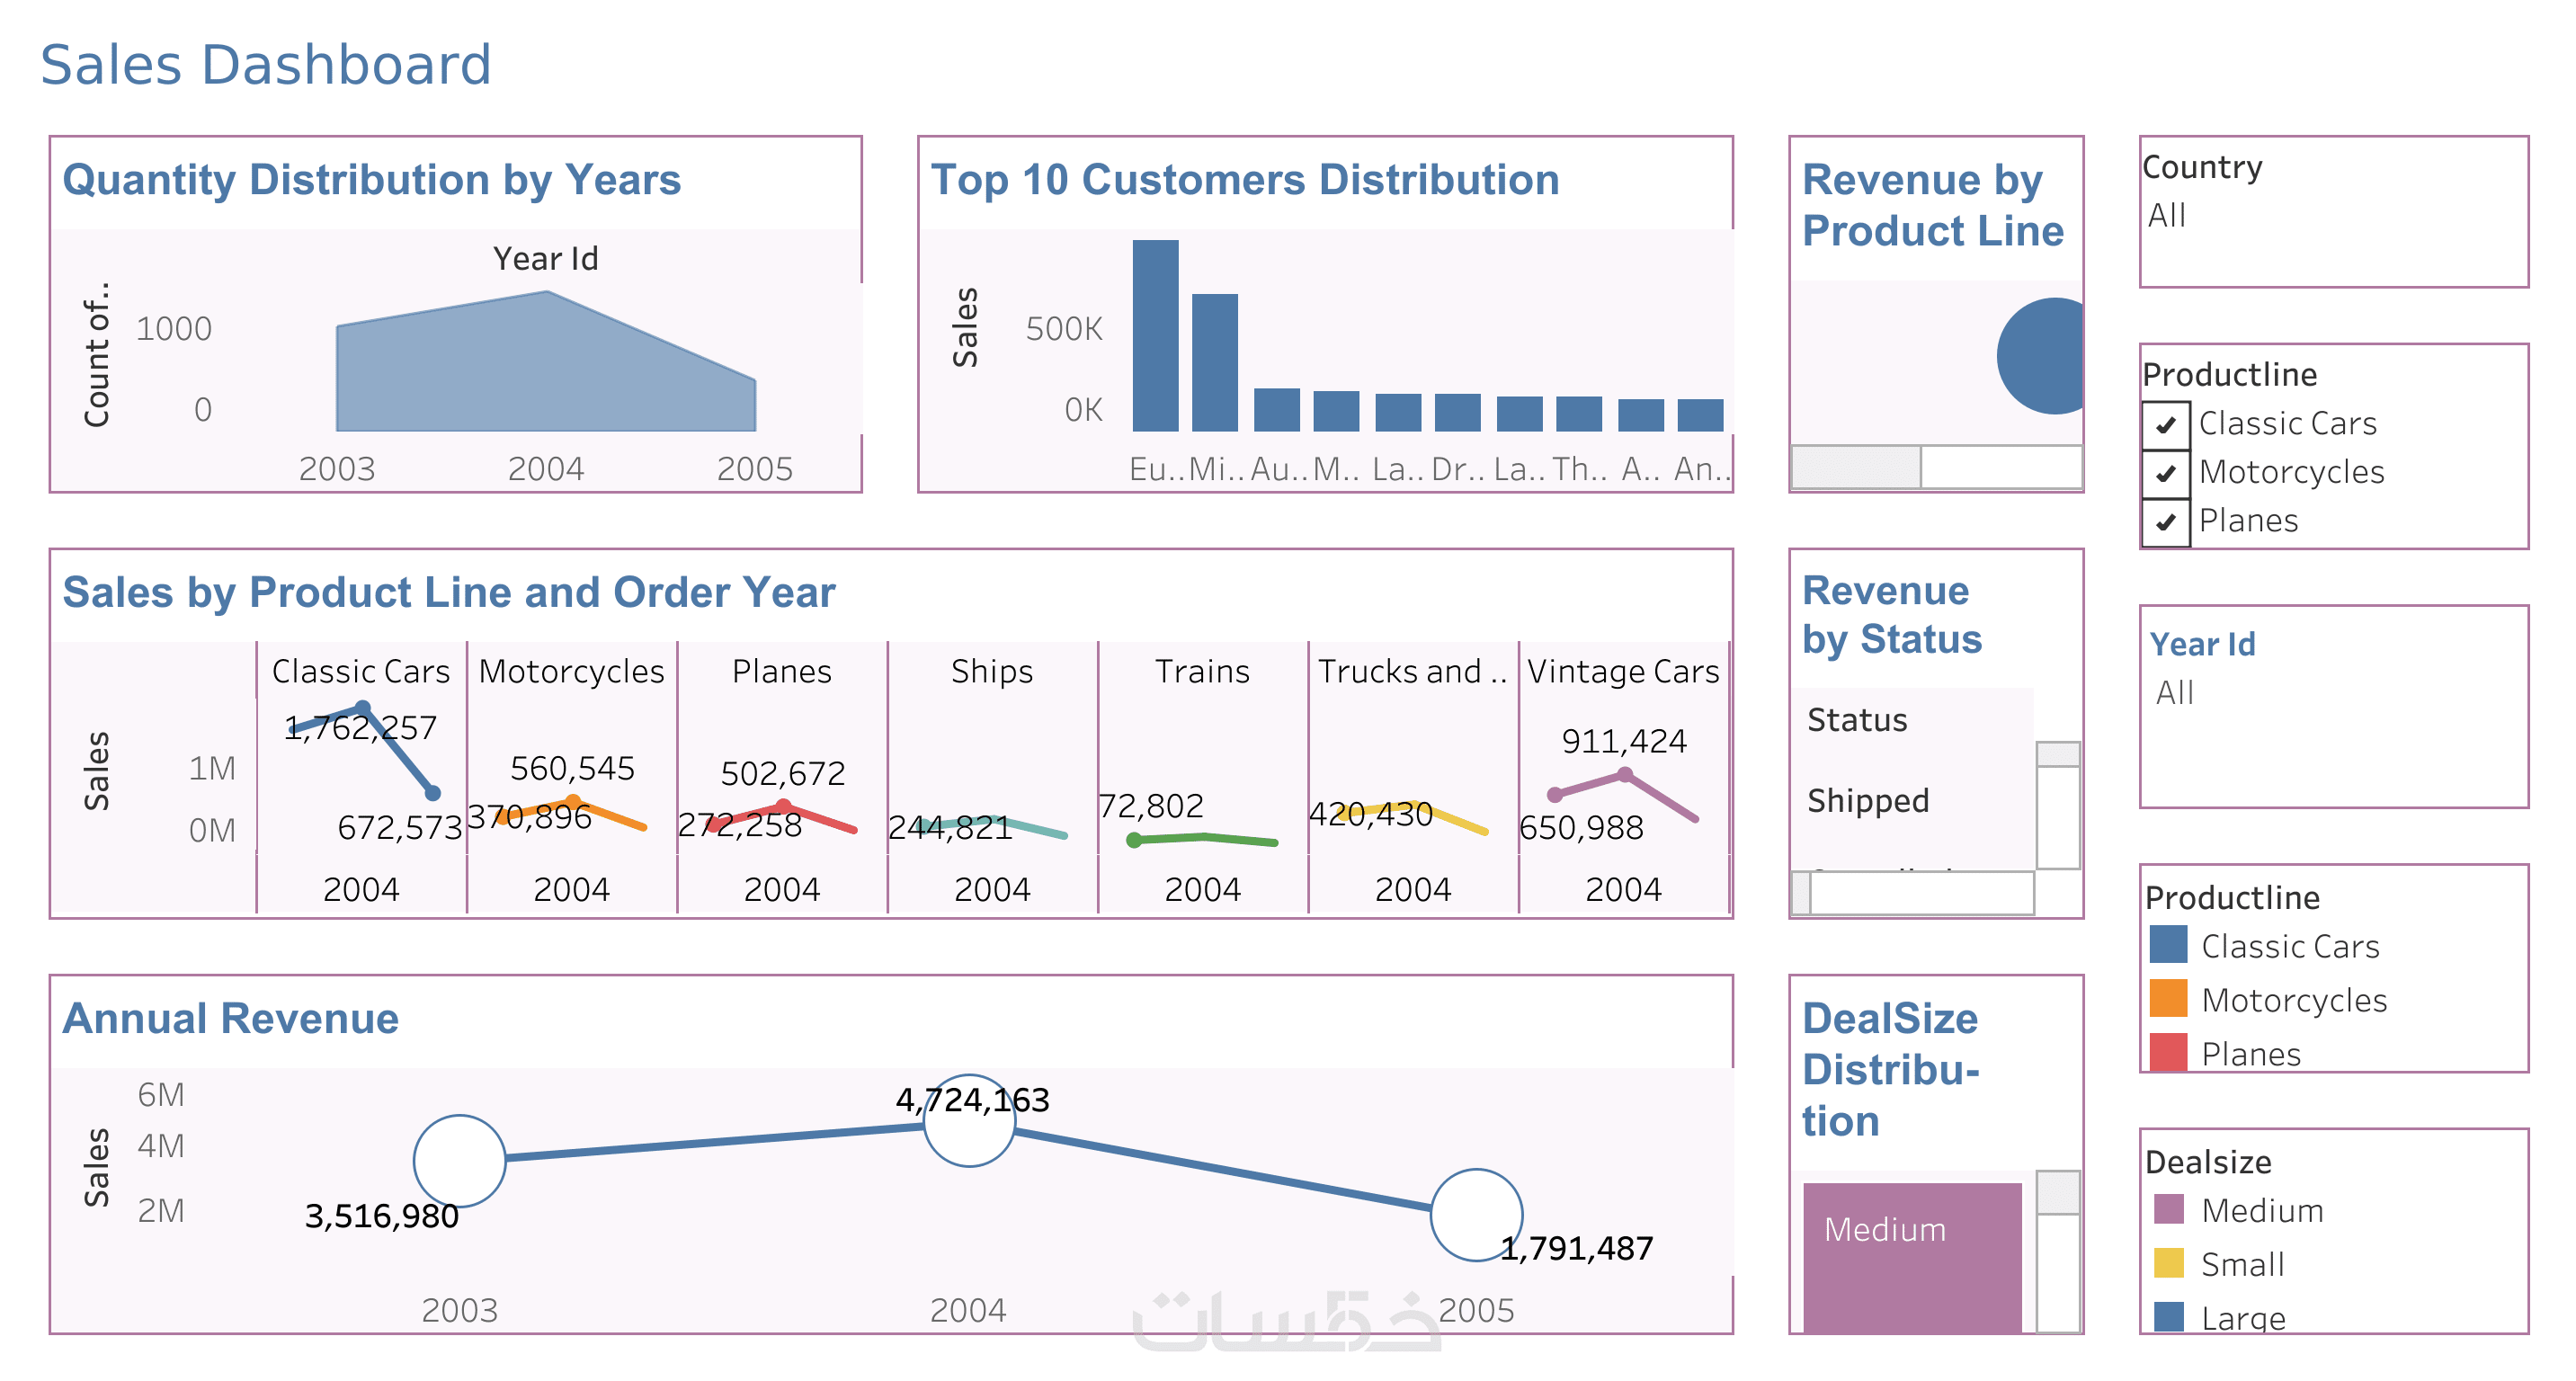Click the 2003 Annual Revenue circle marker
The height and width of the screenshot is (1381, 2576).
[x=459, y=1161]
